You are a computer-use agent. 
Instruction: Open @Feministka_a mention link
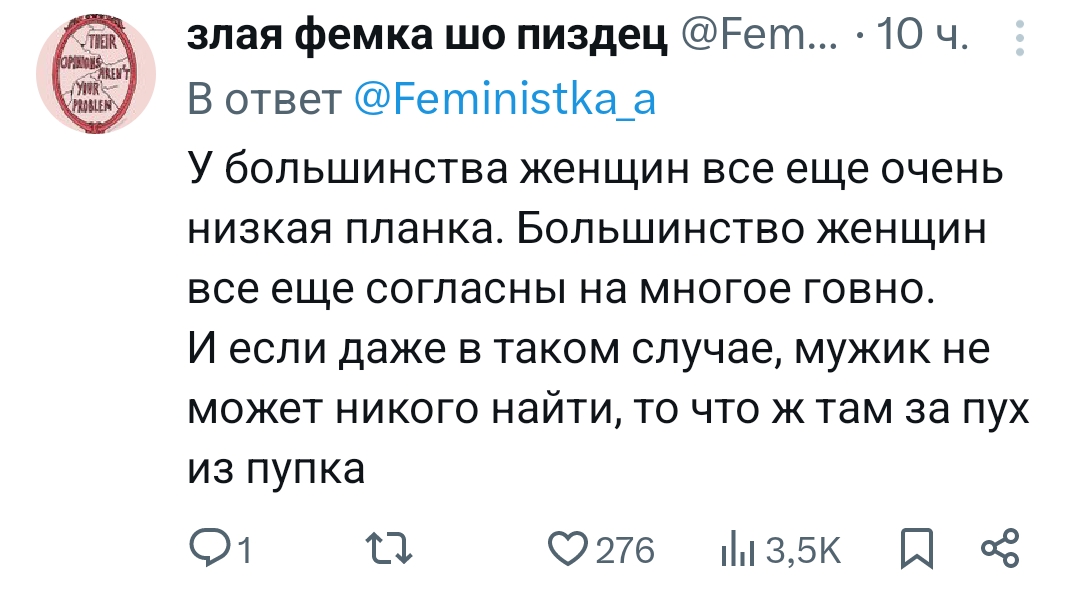point(505,99)
